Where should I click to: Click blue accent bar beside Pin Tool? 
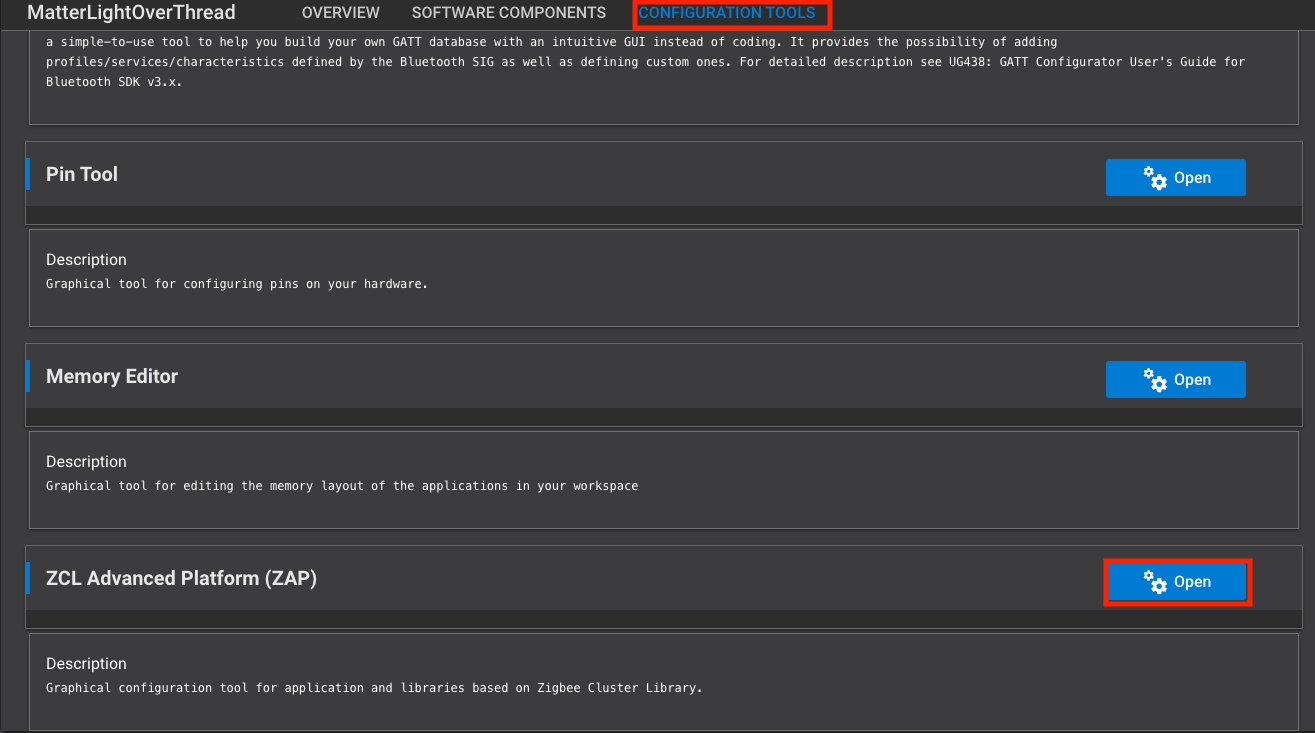[x=28, y=174]
